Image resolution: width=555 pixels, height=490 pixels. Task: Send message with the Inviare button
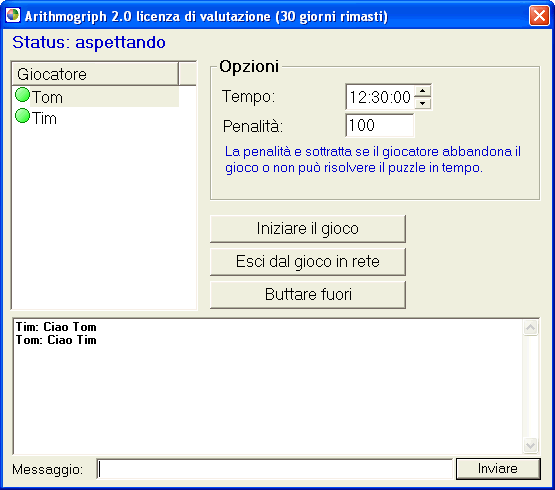click(x=498, y=469)
